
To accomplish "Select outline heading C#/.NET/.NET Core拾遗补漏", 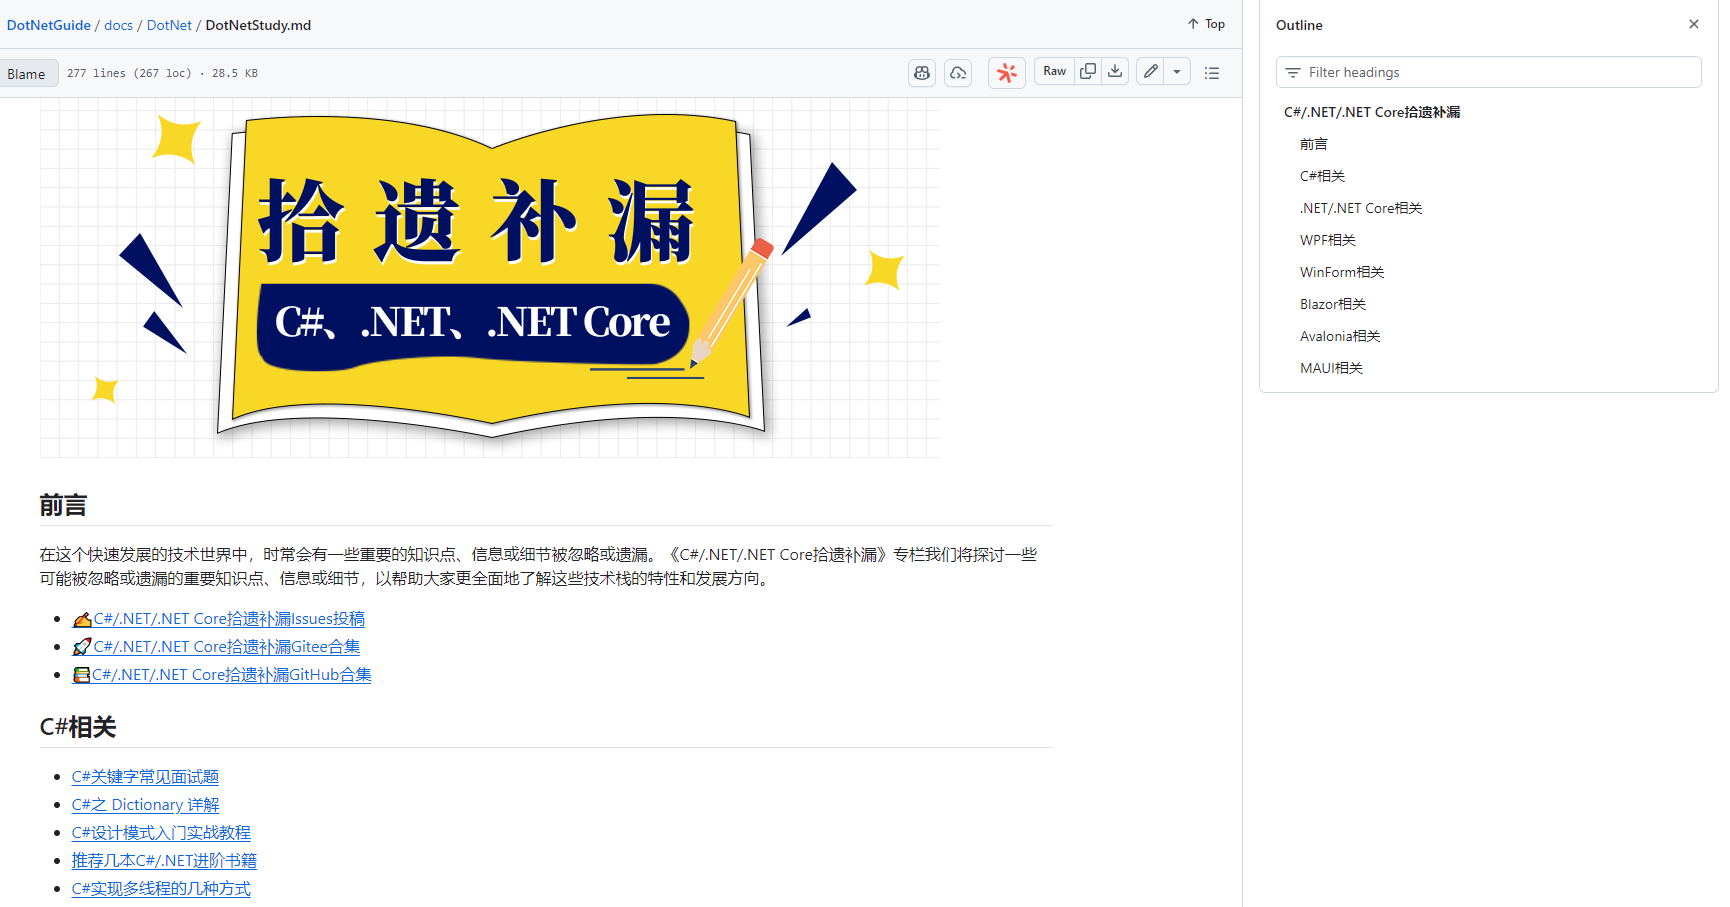I will click(1372, 112).
